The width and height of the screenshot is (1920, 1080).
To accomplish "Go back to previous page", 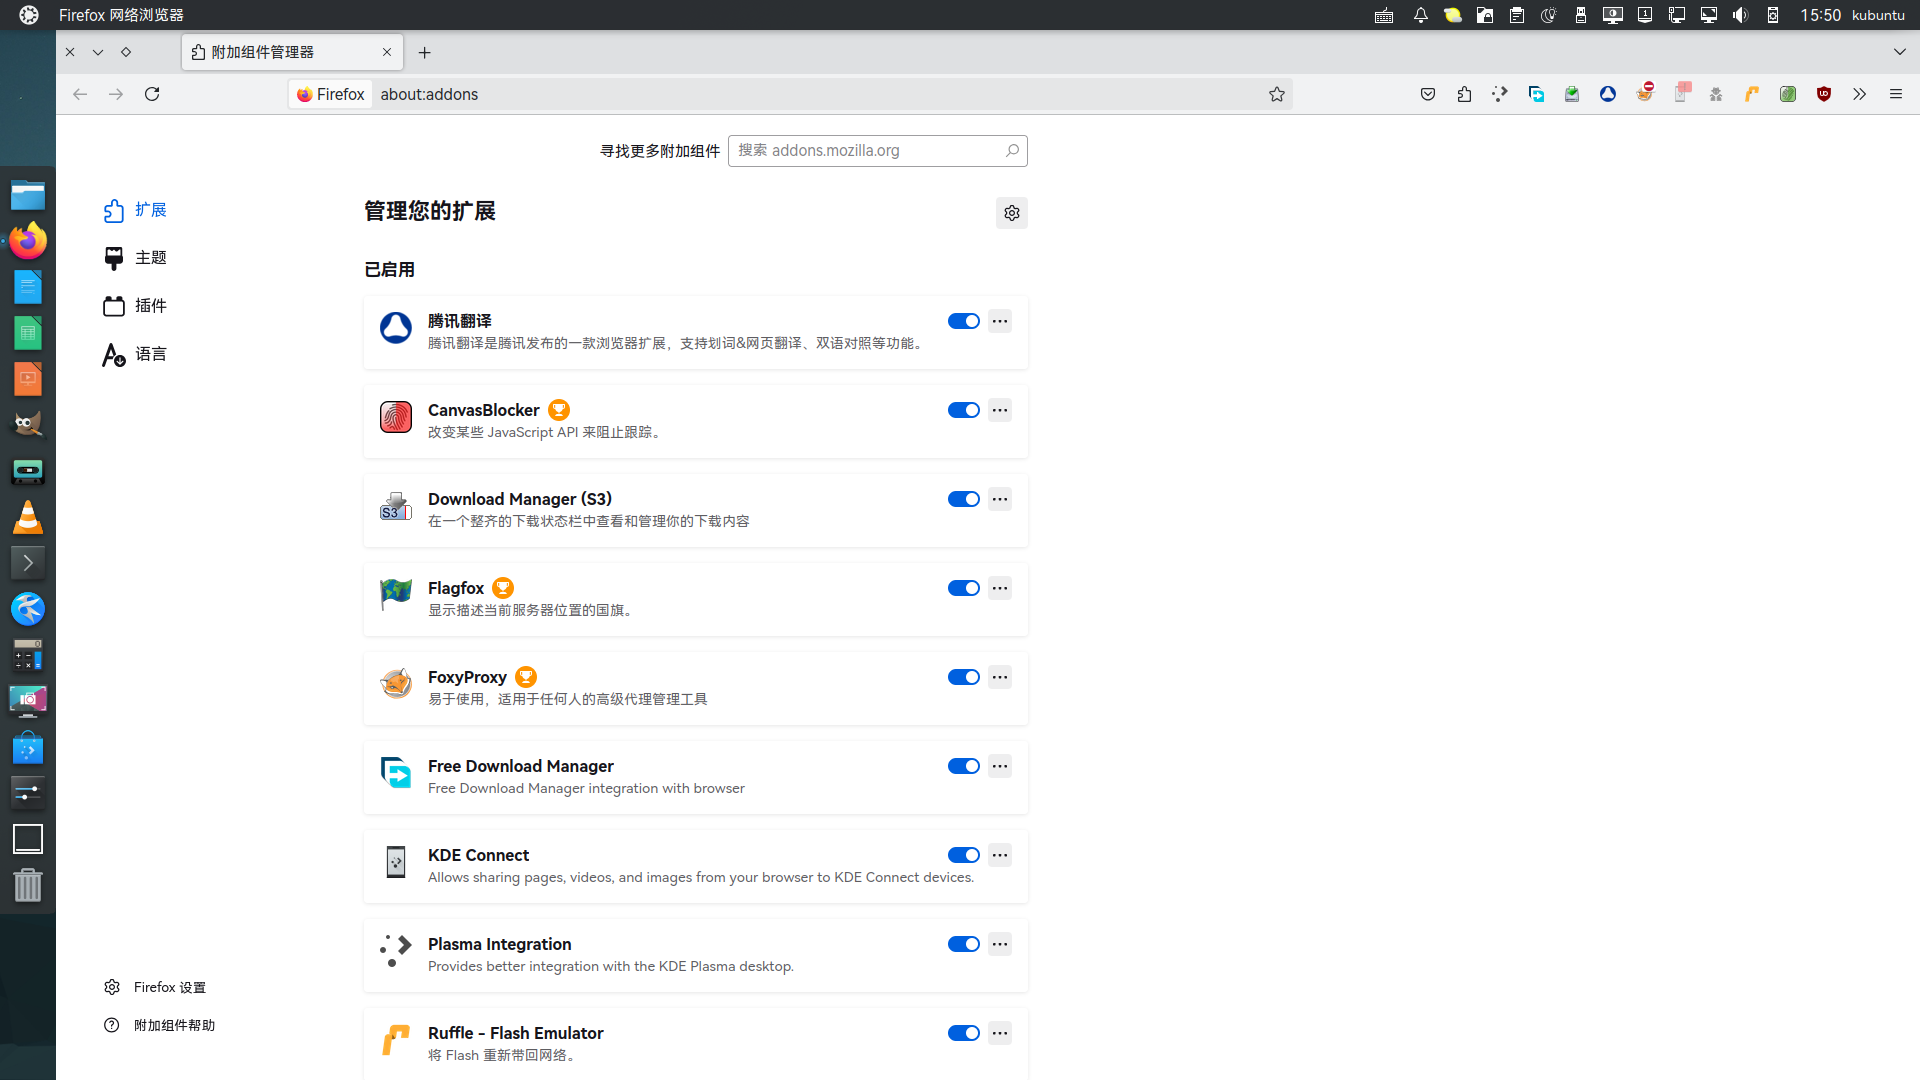I will click(80, 94).
